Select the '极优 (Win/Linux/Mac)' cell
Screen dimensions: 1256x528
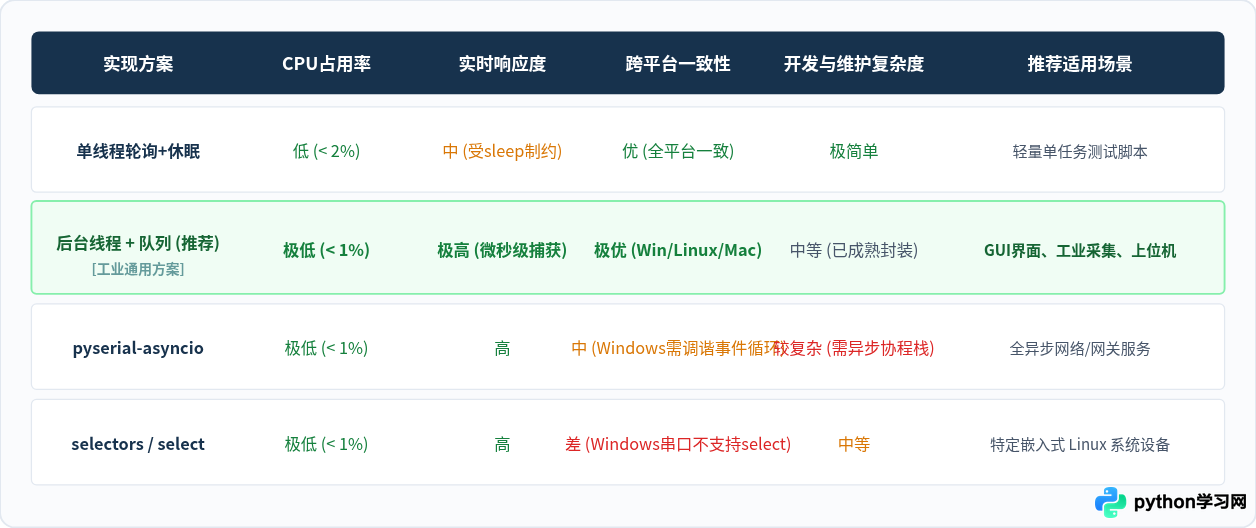click(678, 250)
